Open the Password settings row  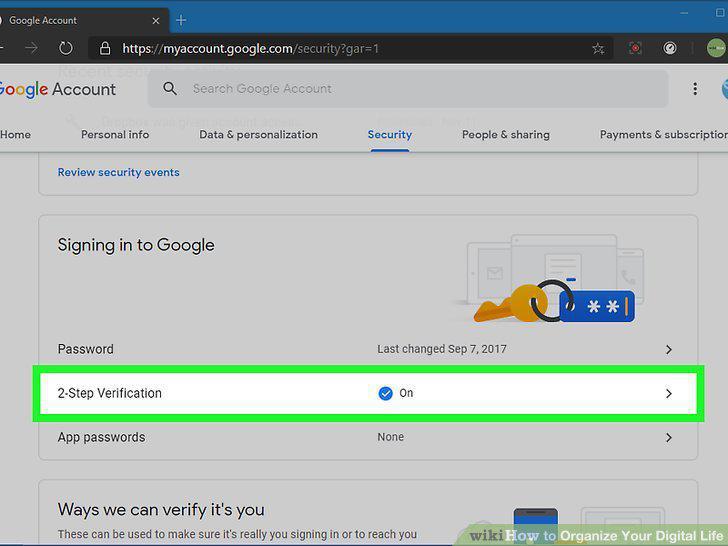(x=368, y=349)
